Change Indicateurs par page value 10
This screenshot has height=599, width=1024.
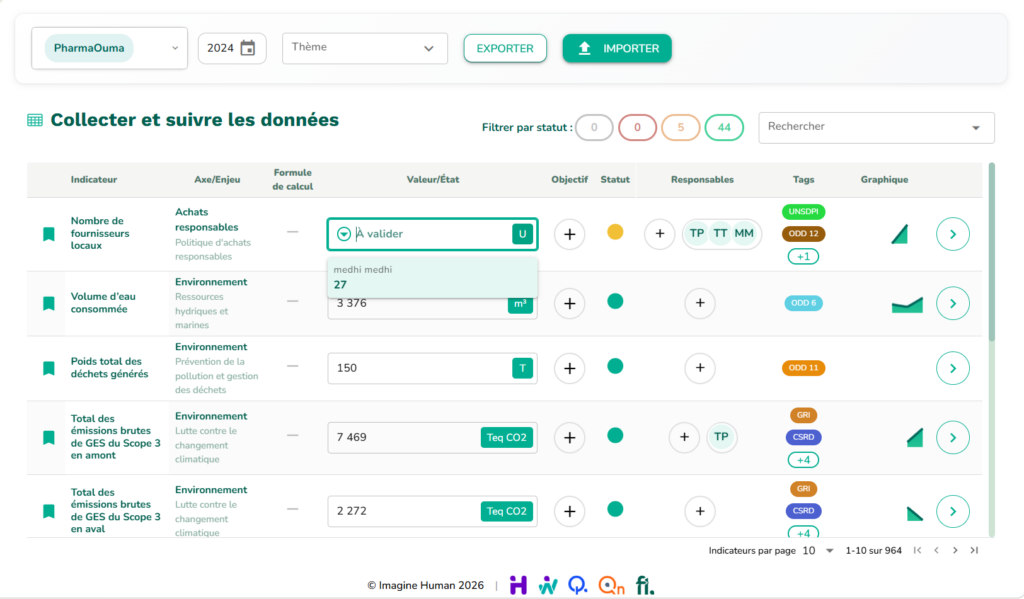click(818, 551)
